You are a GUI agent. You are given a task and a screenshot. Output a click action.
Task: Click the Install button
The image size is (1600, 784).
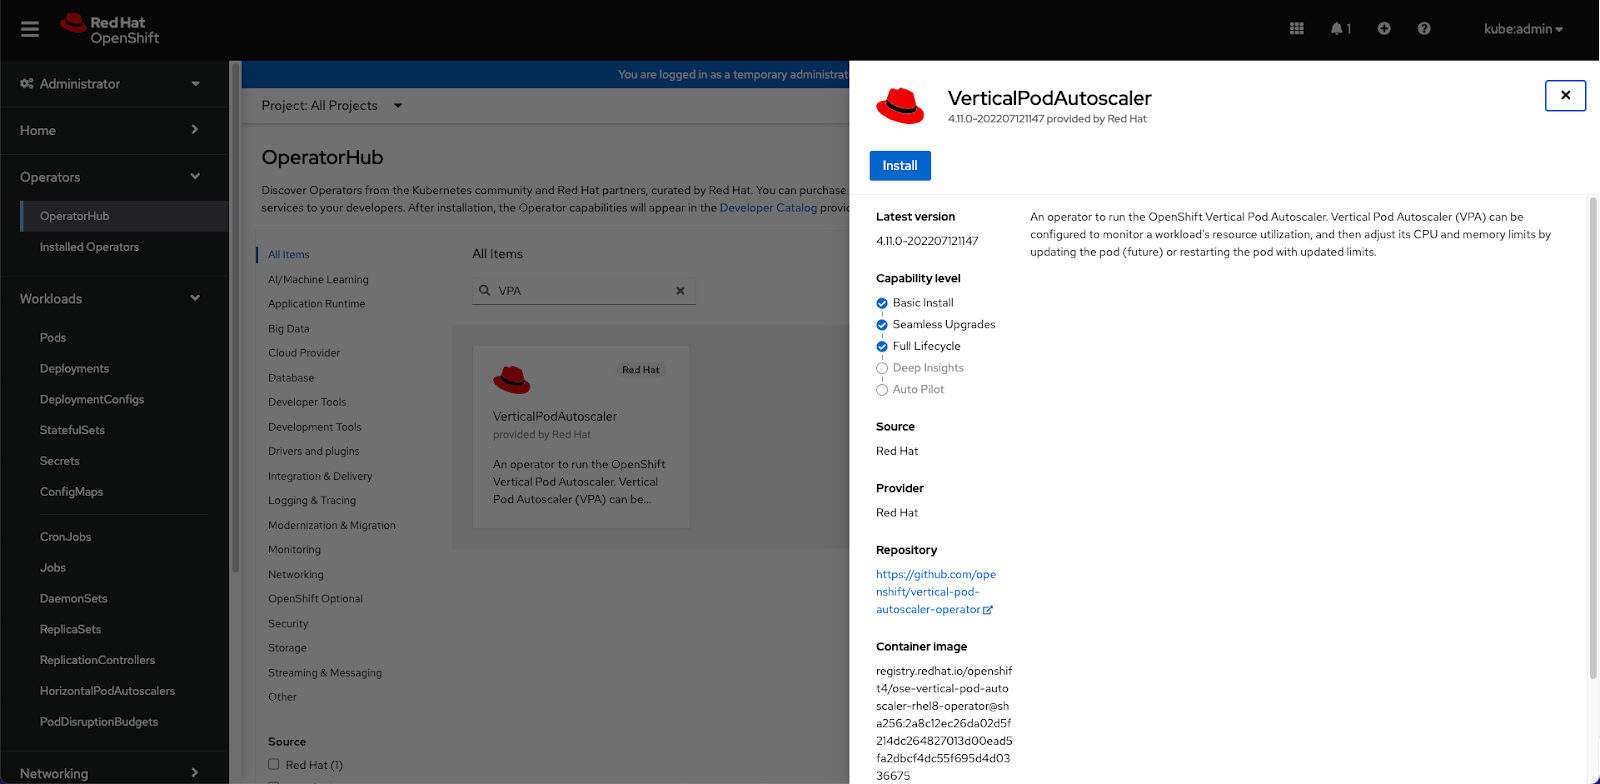click(899, 166)
